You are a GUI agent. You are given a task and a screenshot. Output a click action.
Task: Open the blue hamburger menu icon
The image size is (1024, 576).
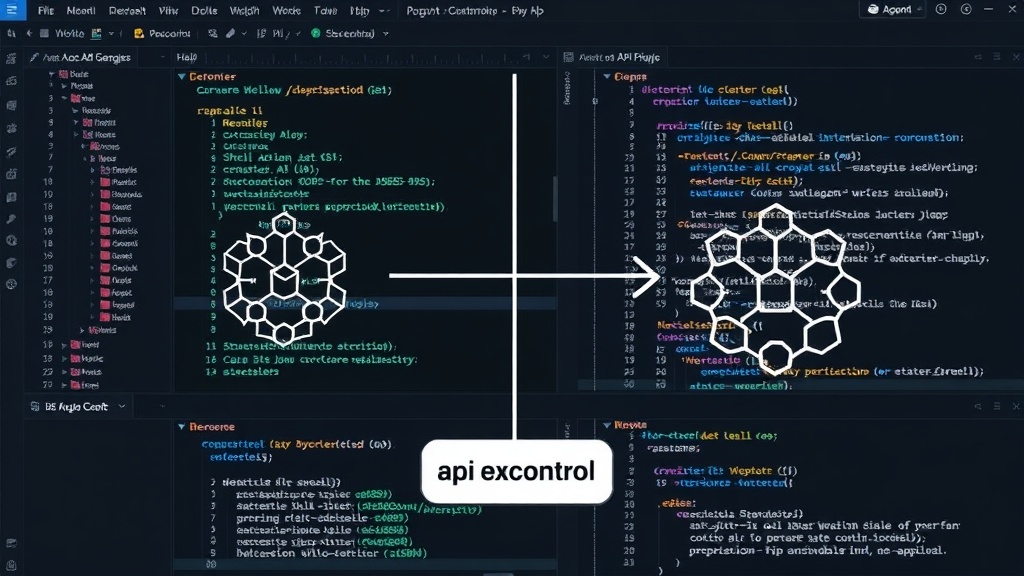pyautogui.click(x=12, y=10)
